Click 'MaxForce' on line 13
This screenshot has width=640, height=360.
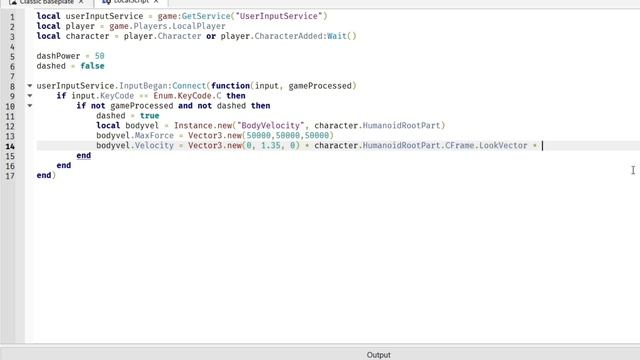(154, 136)
